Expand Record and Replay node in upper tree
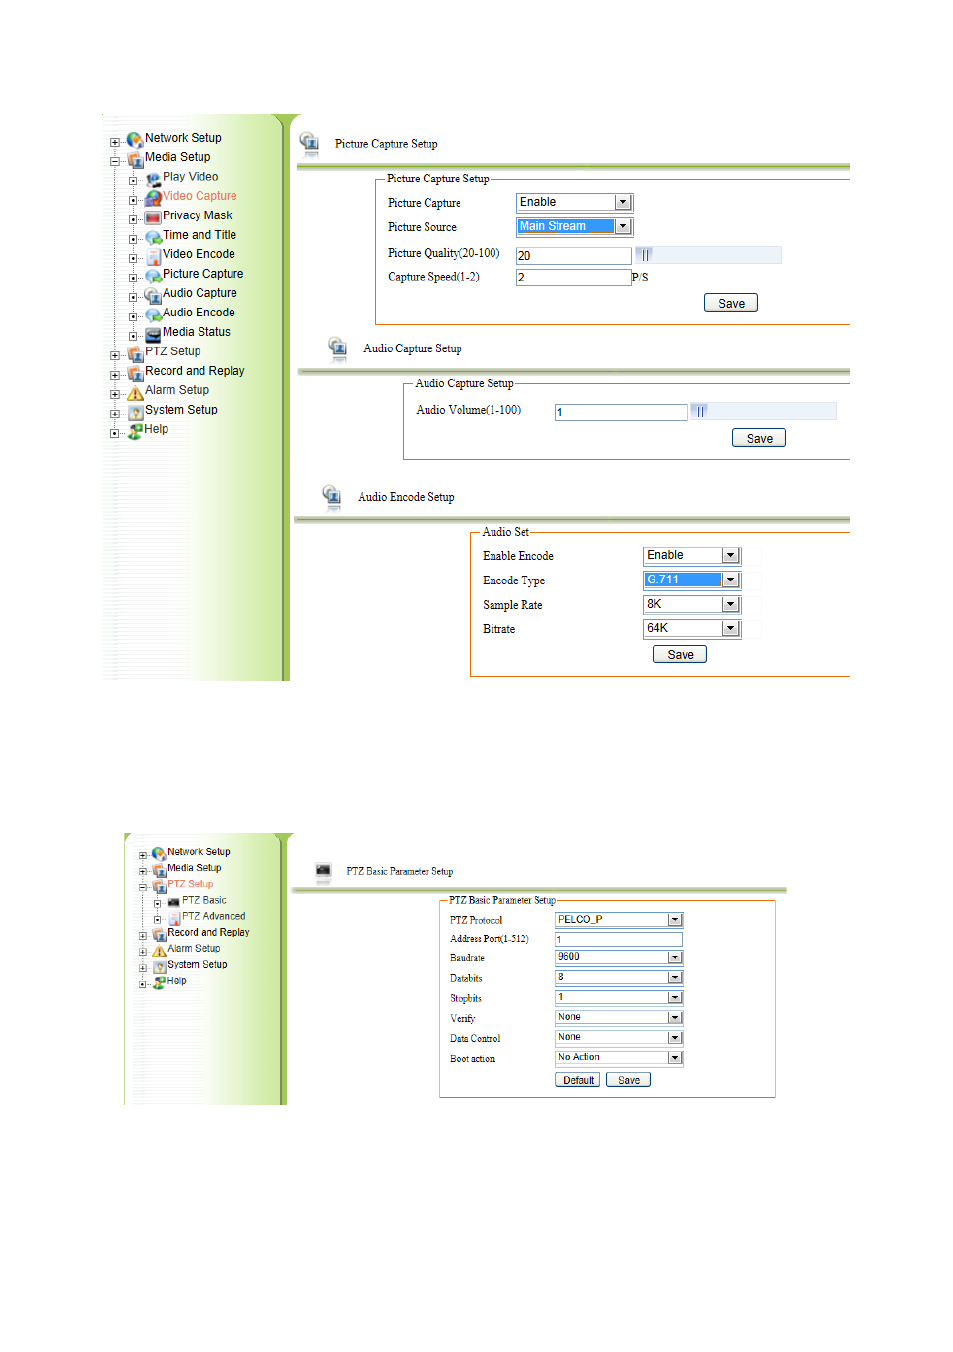The height and width of the screenshot is (1352, 953). tap(115, 375)
